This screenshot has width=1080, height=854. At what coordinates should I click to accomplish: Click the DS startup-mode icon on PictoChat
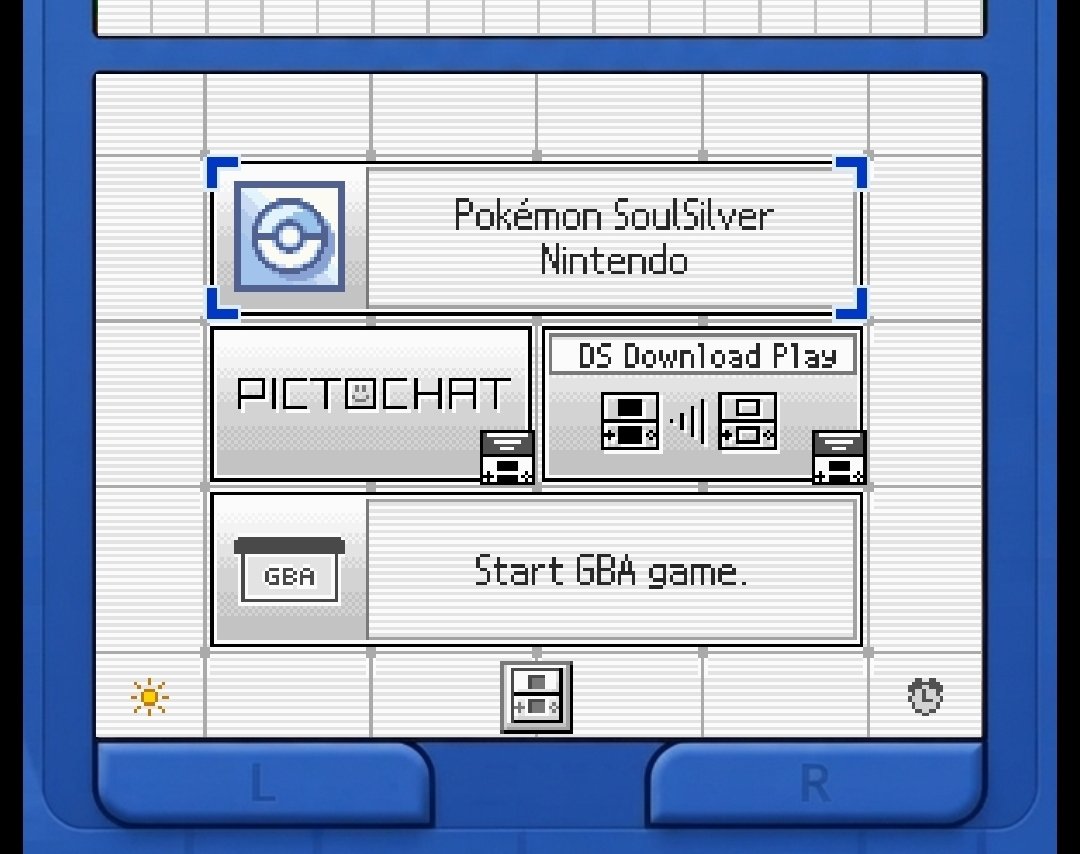[x=507, y=457]
